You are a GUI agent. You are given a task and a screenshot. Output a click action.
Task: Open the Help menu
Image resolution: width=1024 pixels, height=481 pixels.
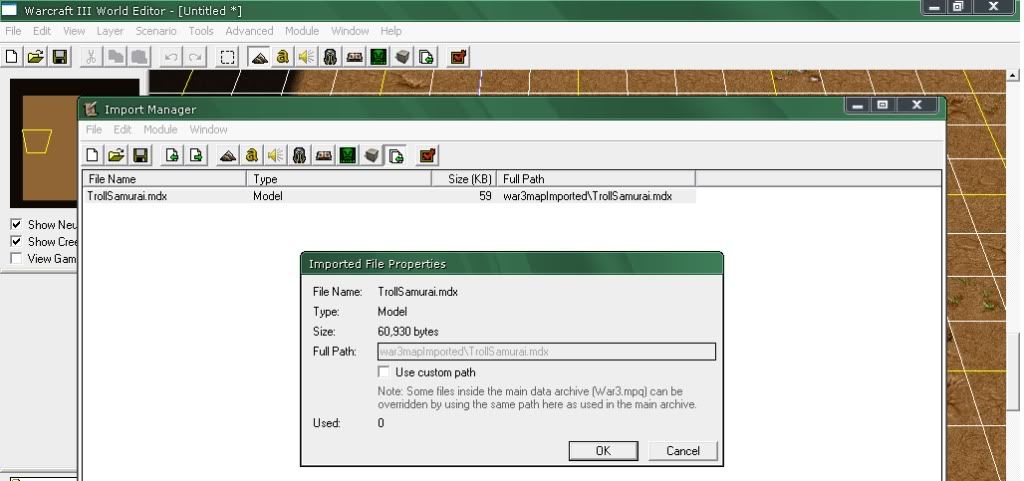(391, 31)
